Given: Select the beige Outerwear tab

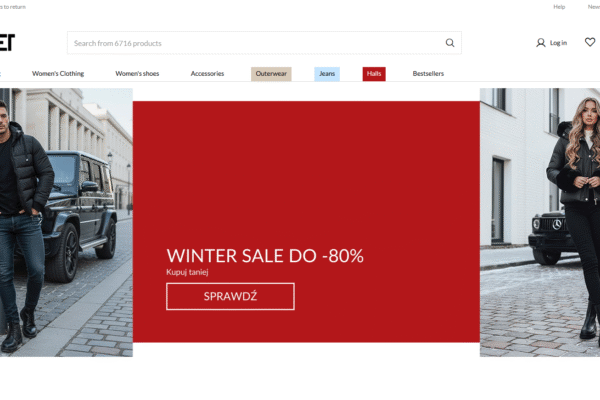Looking at the screenshot, I should [x=271, y=74].
